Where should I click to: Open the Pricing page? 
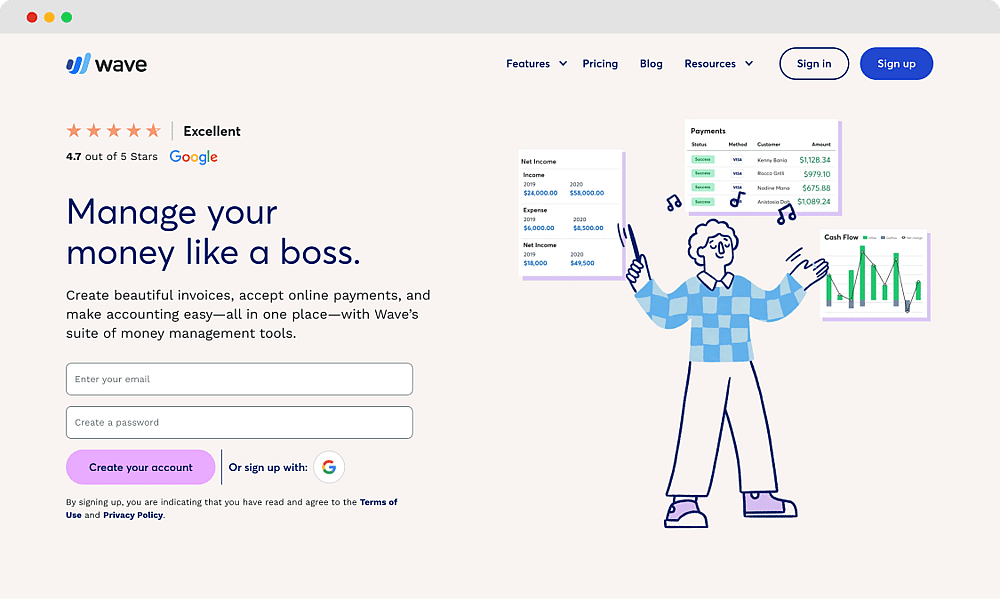(x=600, y=64)
